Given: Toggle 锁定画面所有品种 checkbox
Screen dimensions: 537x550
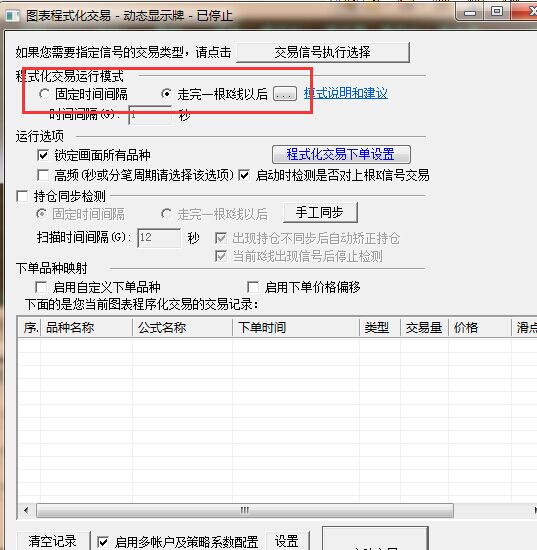Looking at the screenshot, I should [x=43, y=155].
